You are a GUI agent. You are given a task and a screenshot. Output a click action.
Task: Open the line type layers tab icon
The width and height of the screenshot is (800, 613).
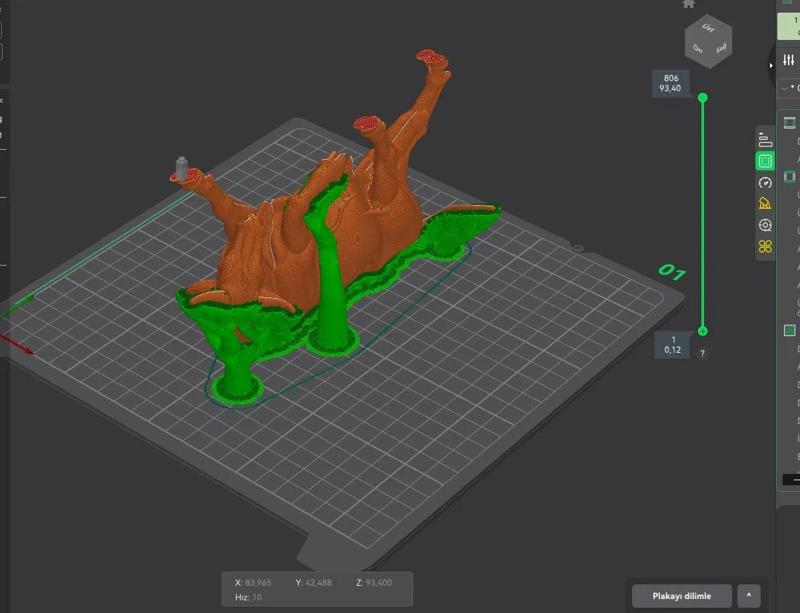pyautogui.click(x=765, y=139)
